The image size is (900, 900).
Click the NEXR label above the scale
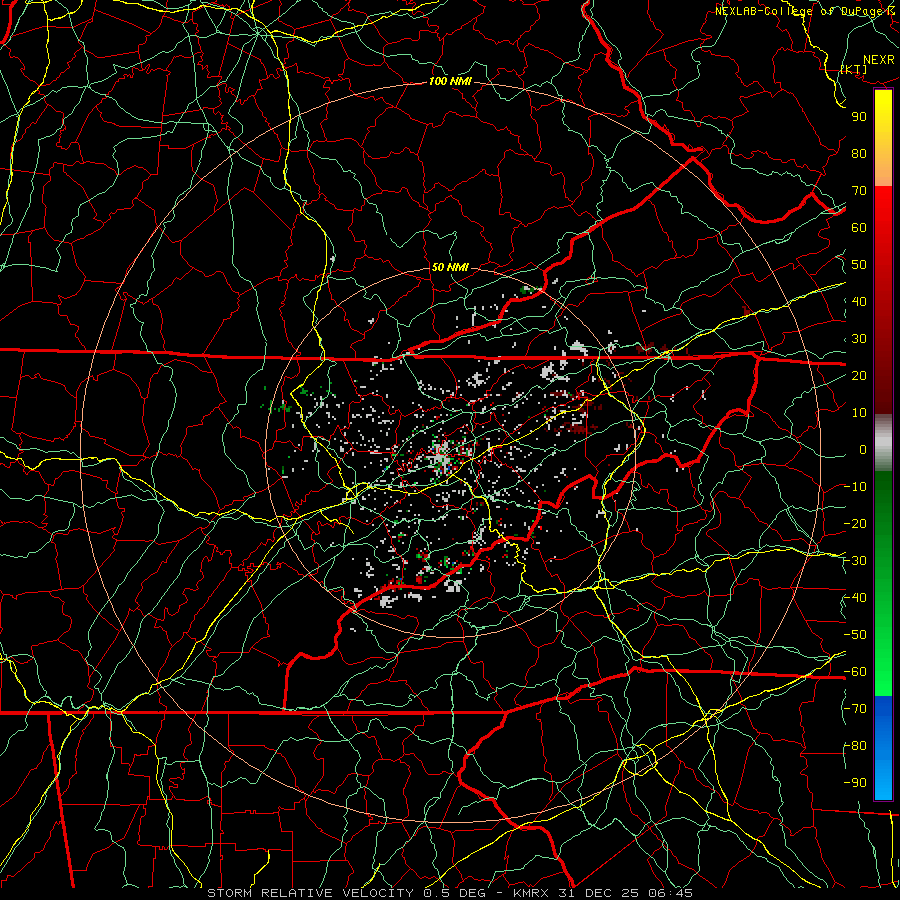879,60
